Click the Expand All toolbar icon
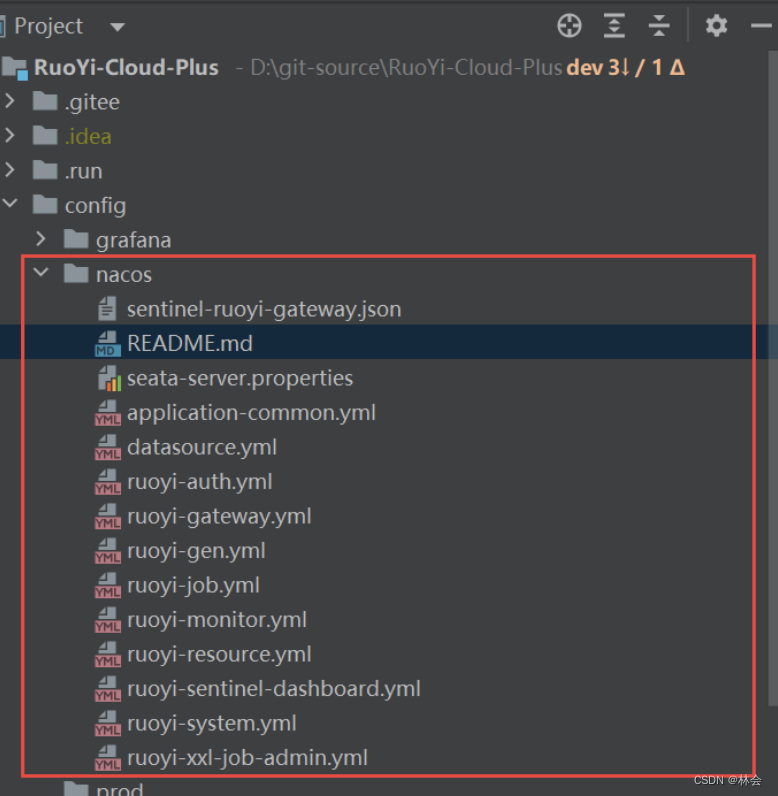The image size is (778, 796). 614,25
